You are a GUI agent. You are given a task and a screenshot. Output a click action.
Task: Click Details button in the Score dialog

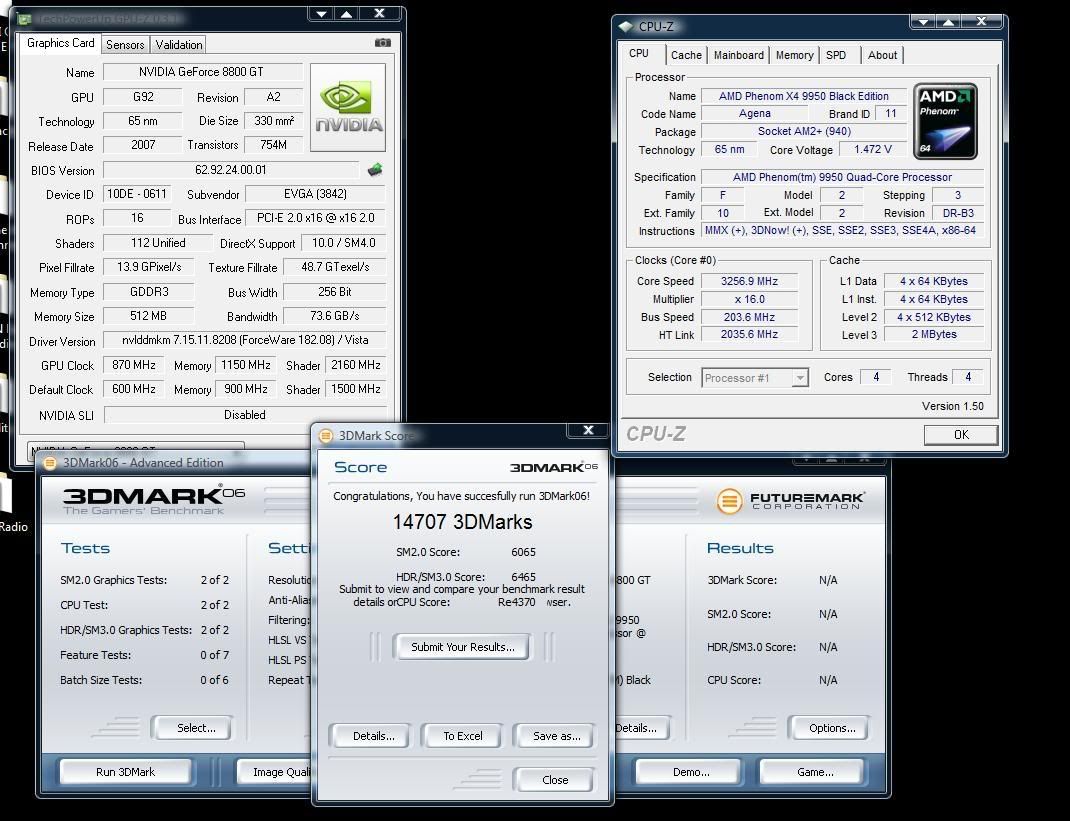pos(373,736)
